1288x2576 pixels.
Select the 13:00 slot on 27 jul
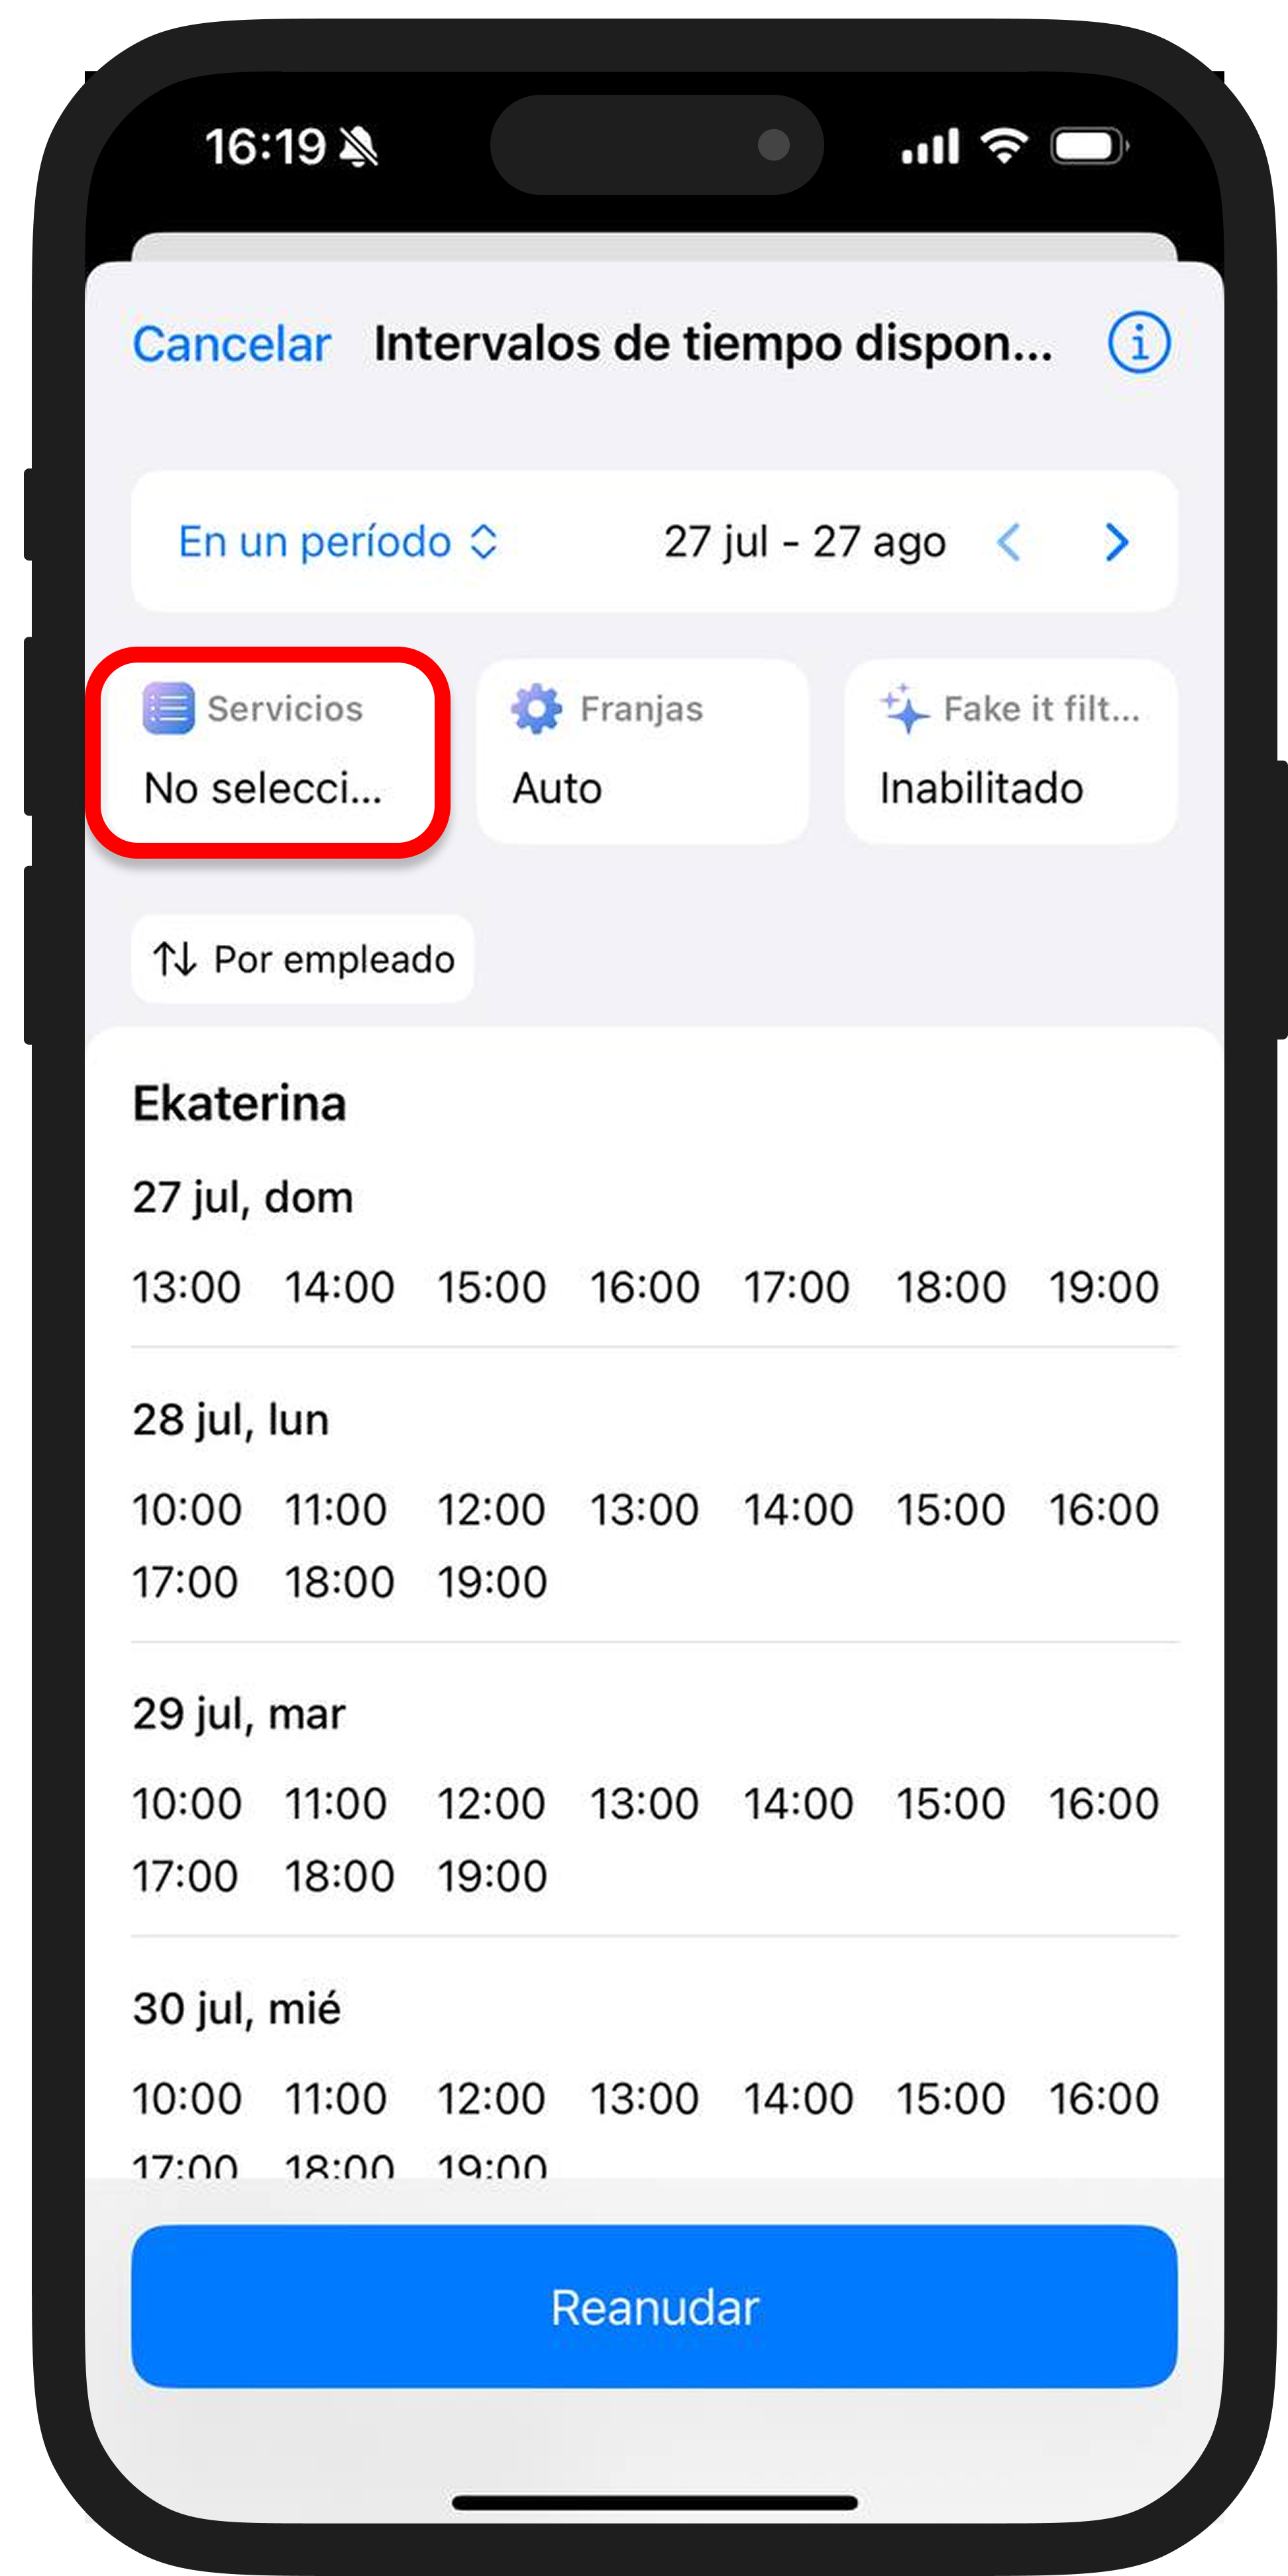click(x=186, y=1287)
